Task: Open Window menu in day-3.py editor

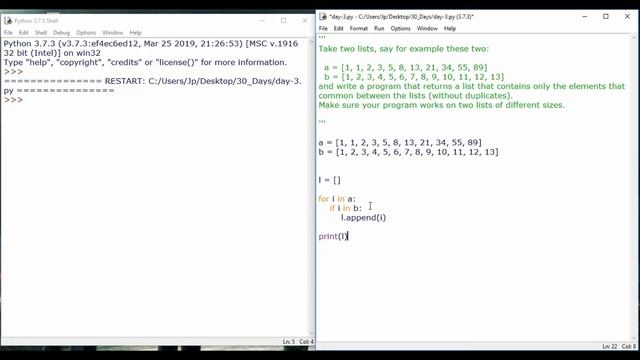Action: 427,29
